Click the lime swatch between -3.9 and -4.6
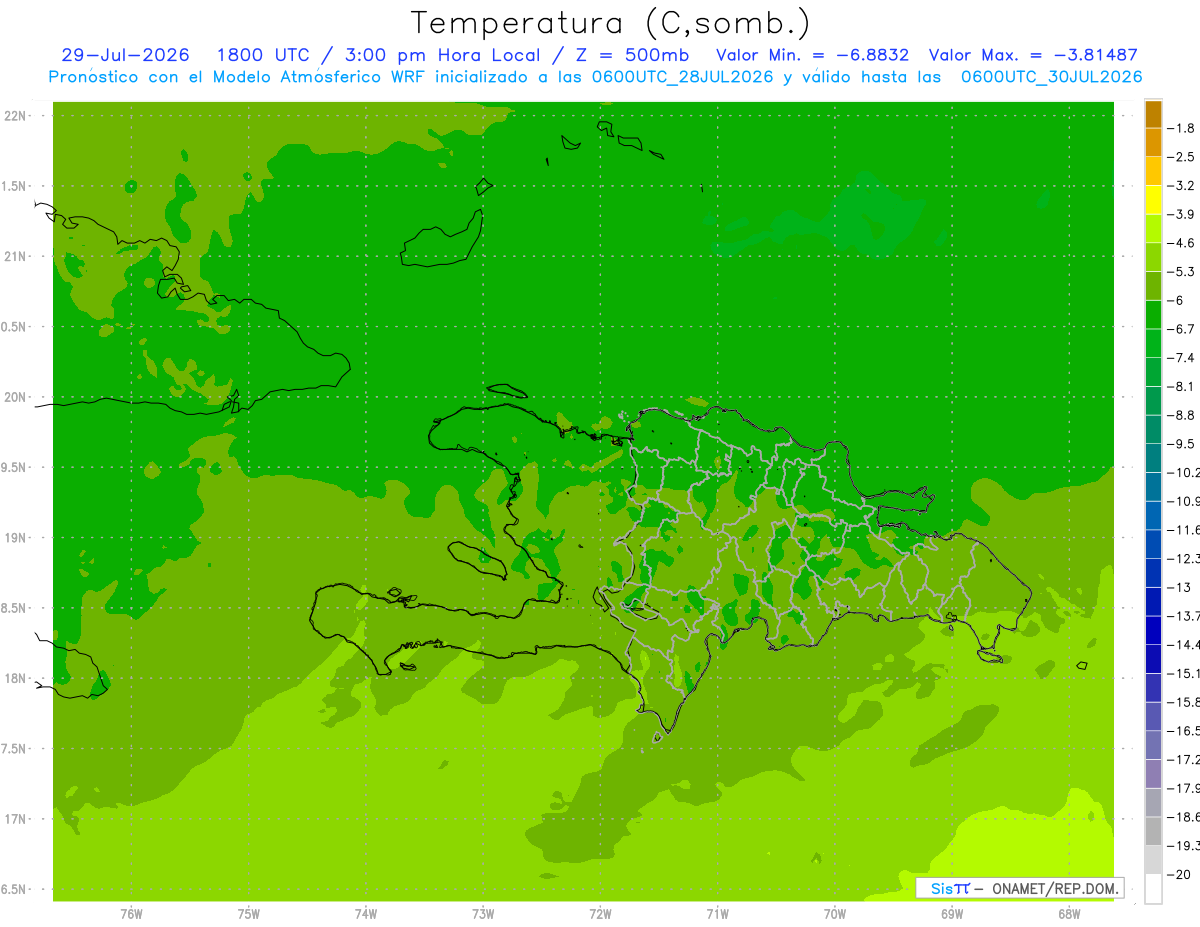The height and width of the screenshot is (927, 1200). click(1153, 229)
